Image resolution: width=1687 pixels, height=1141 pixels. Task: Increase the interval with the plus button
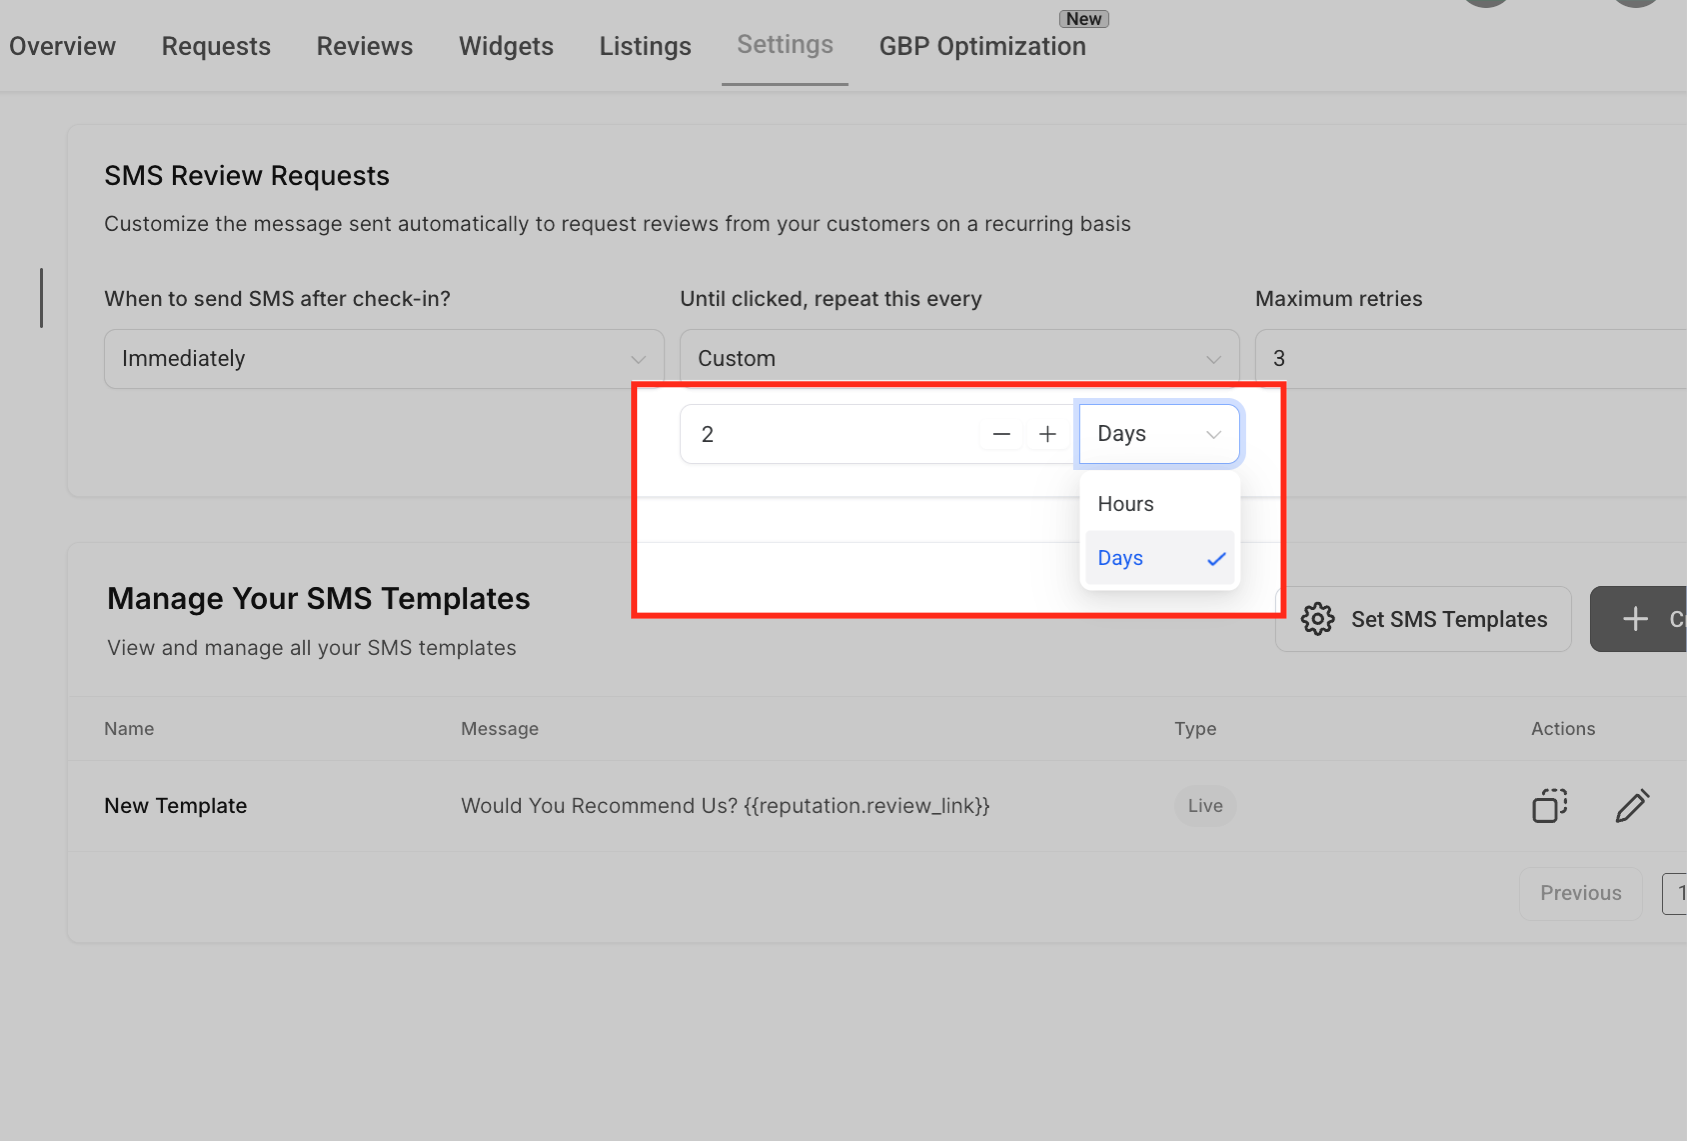coord(1047,434)
